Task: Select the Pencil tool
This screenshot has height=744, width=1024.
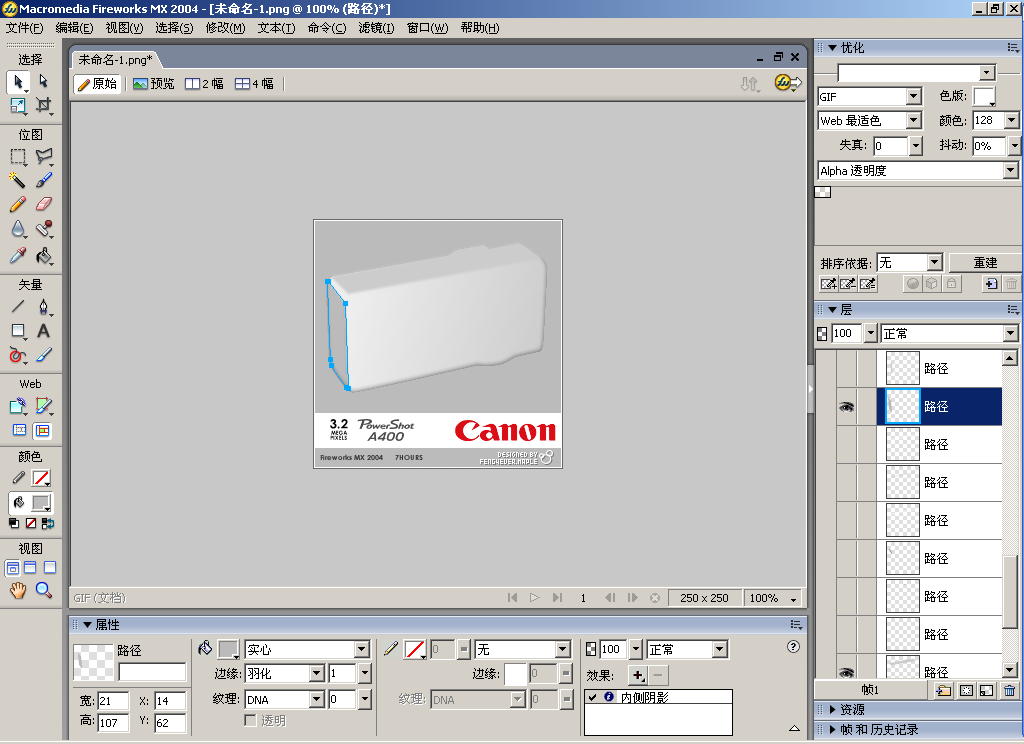Action: tap(18, 204)
